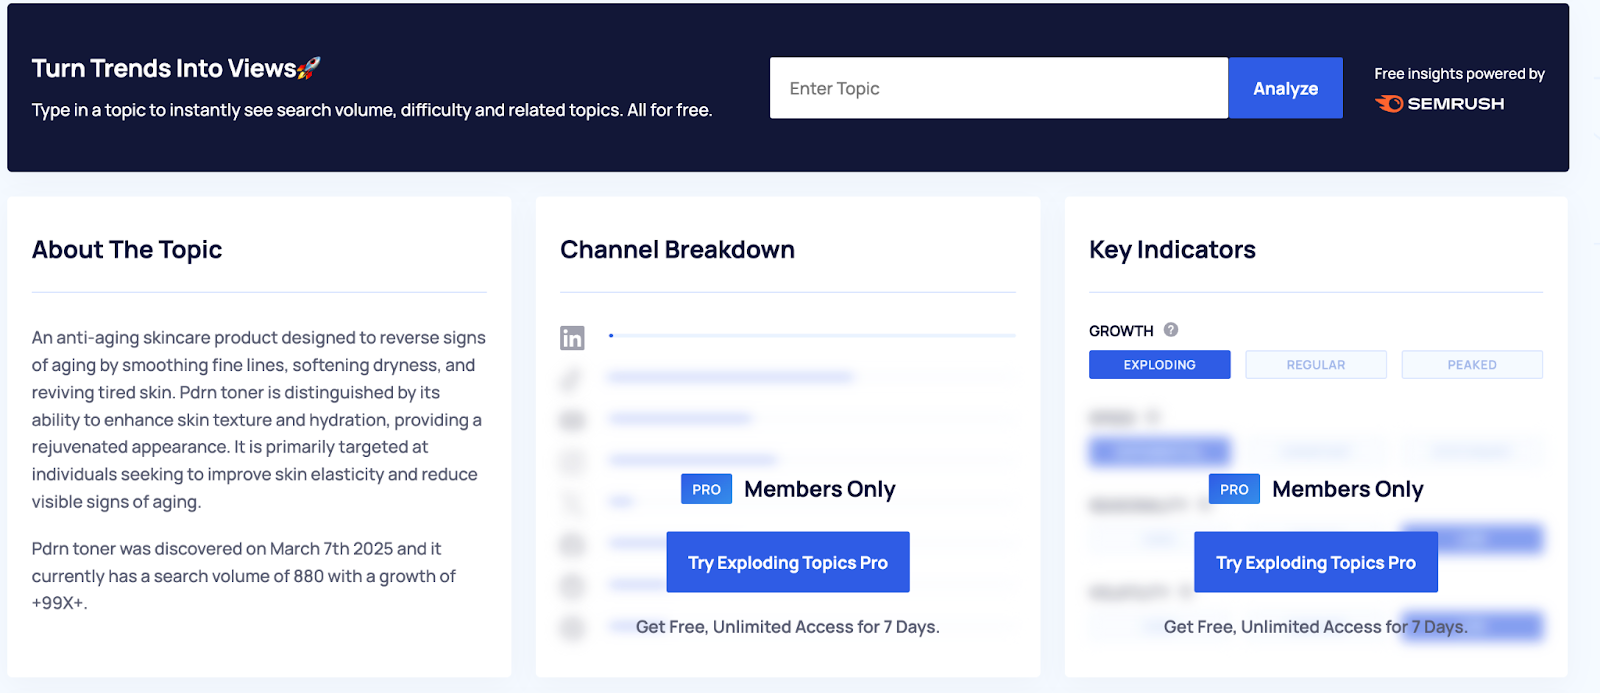Click Try Exploding Topics Pro under Key Indicators
This screenshot has height=693, width=1600.
pyautogui.click(x=1315, y=562)
